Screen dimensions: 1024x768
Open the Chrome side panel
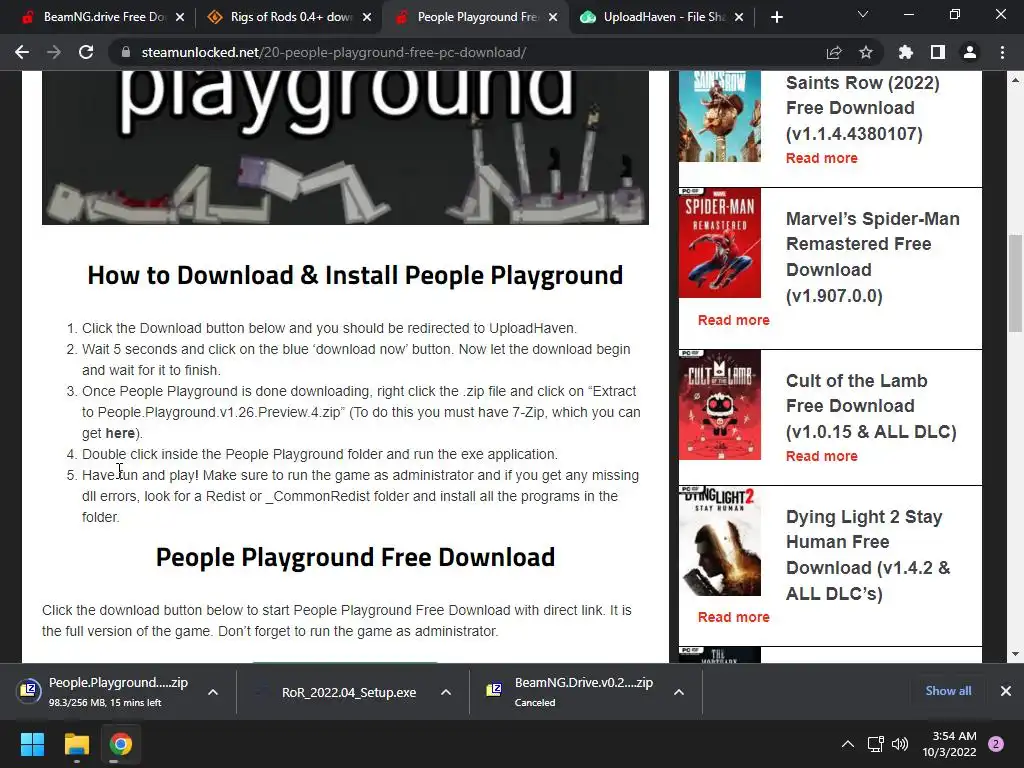tap(938, 52)
